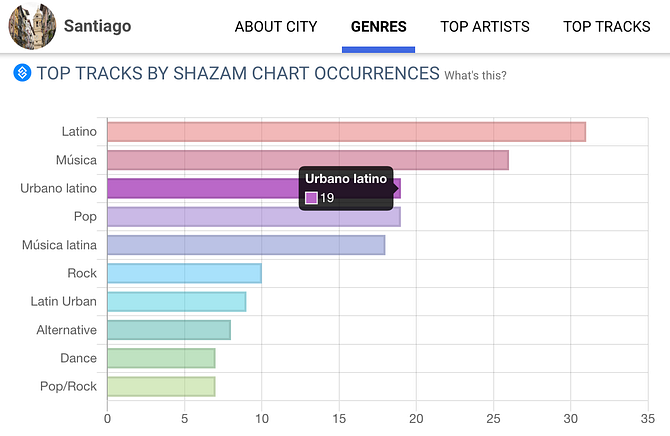670x436 pixels.
Task: Open the TOP ARTISTS tab
Action: pyautogui.click(x=485, y=27)
